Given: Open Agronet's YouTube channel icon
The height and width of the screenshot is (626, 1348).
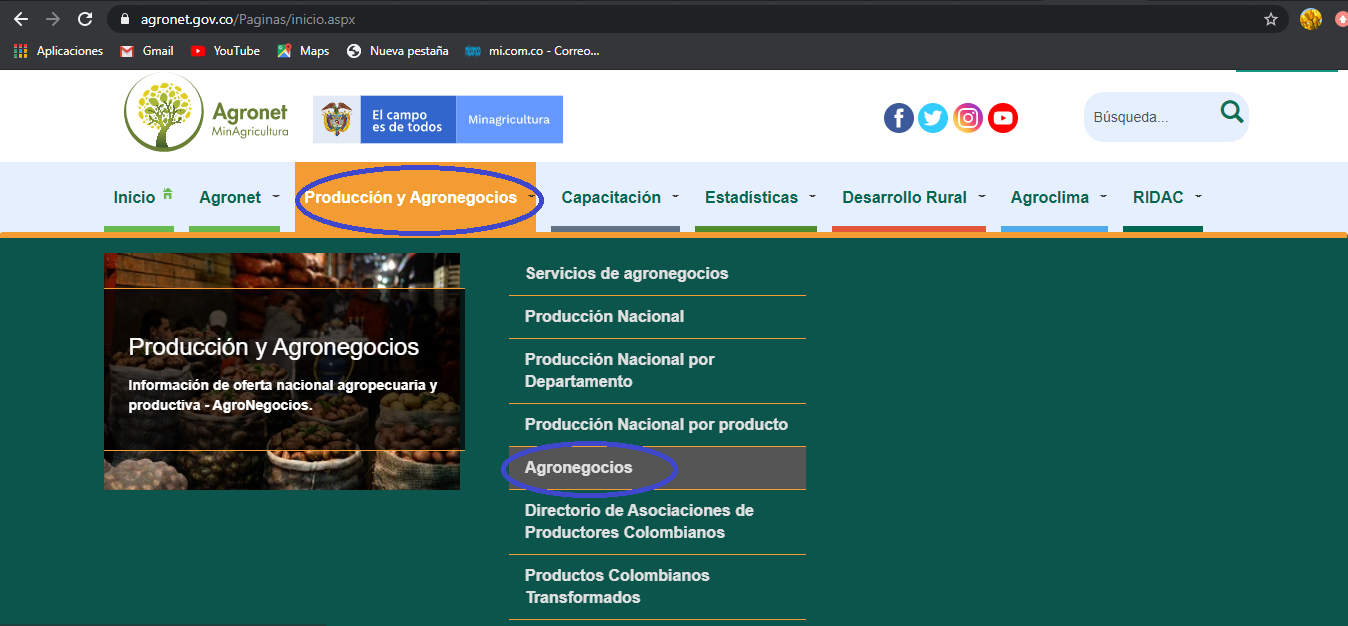Looking at the screenshot, I should click(1003, 117).
